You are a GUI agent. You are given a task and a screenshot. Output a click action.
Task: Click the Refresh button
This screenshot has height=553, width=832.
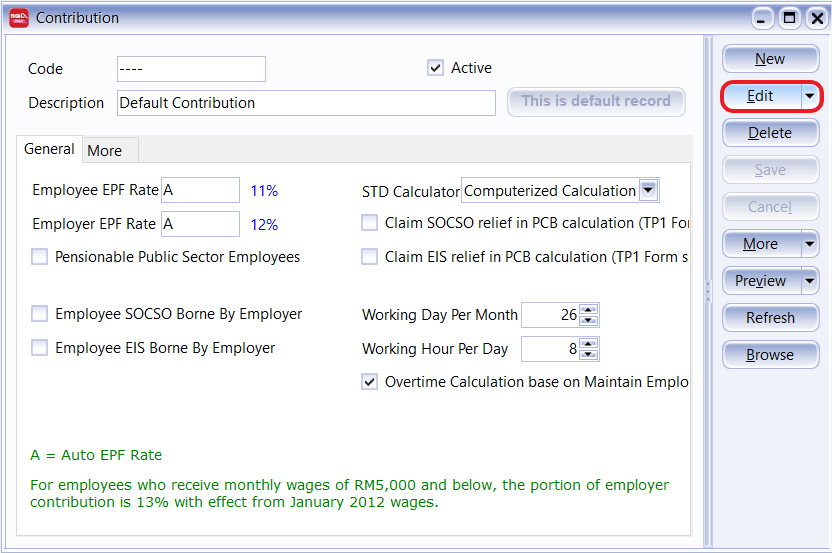point(769,318)
